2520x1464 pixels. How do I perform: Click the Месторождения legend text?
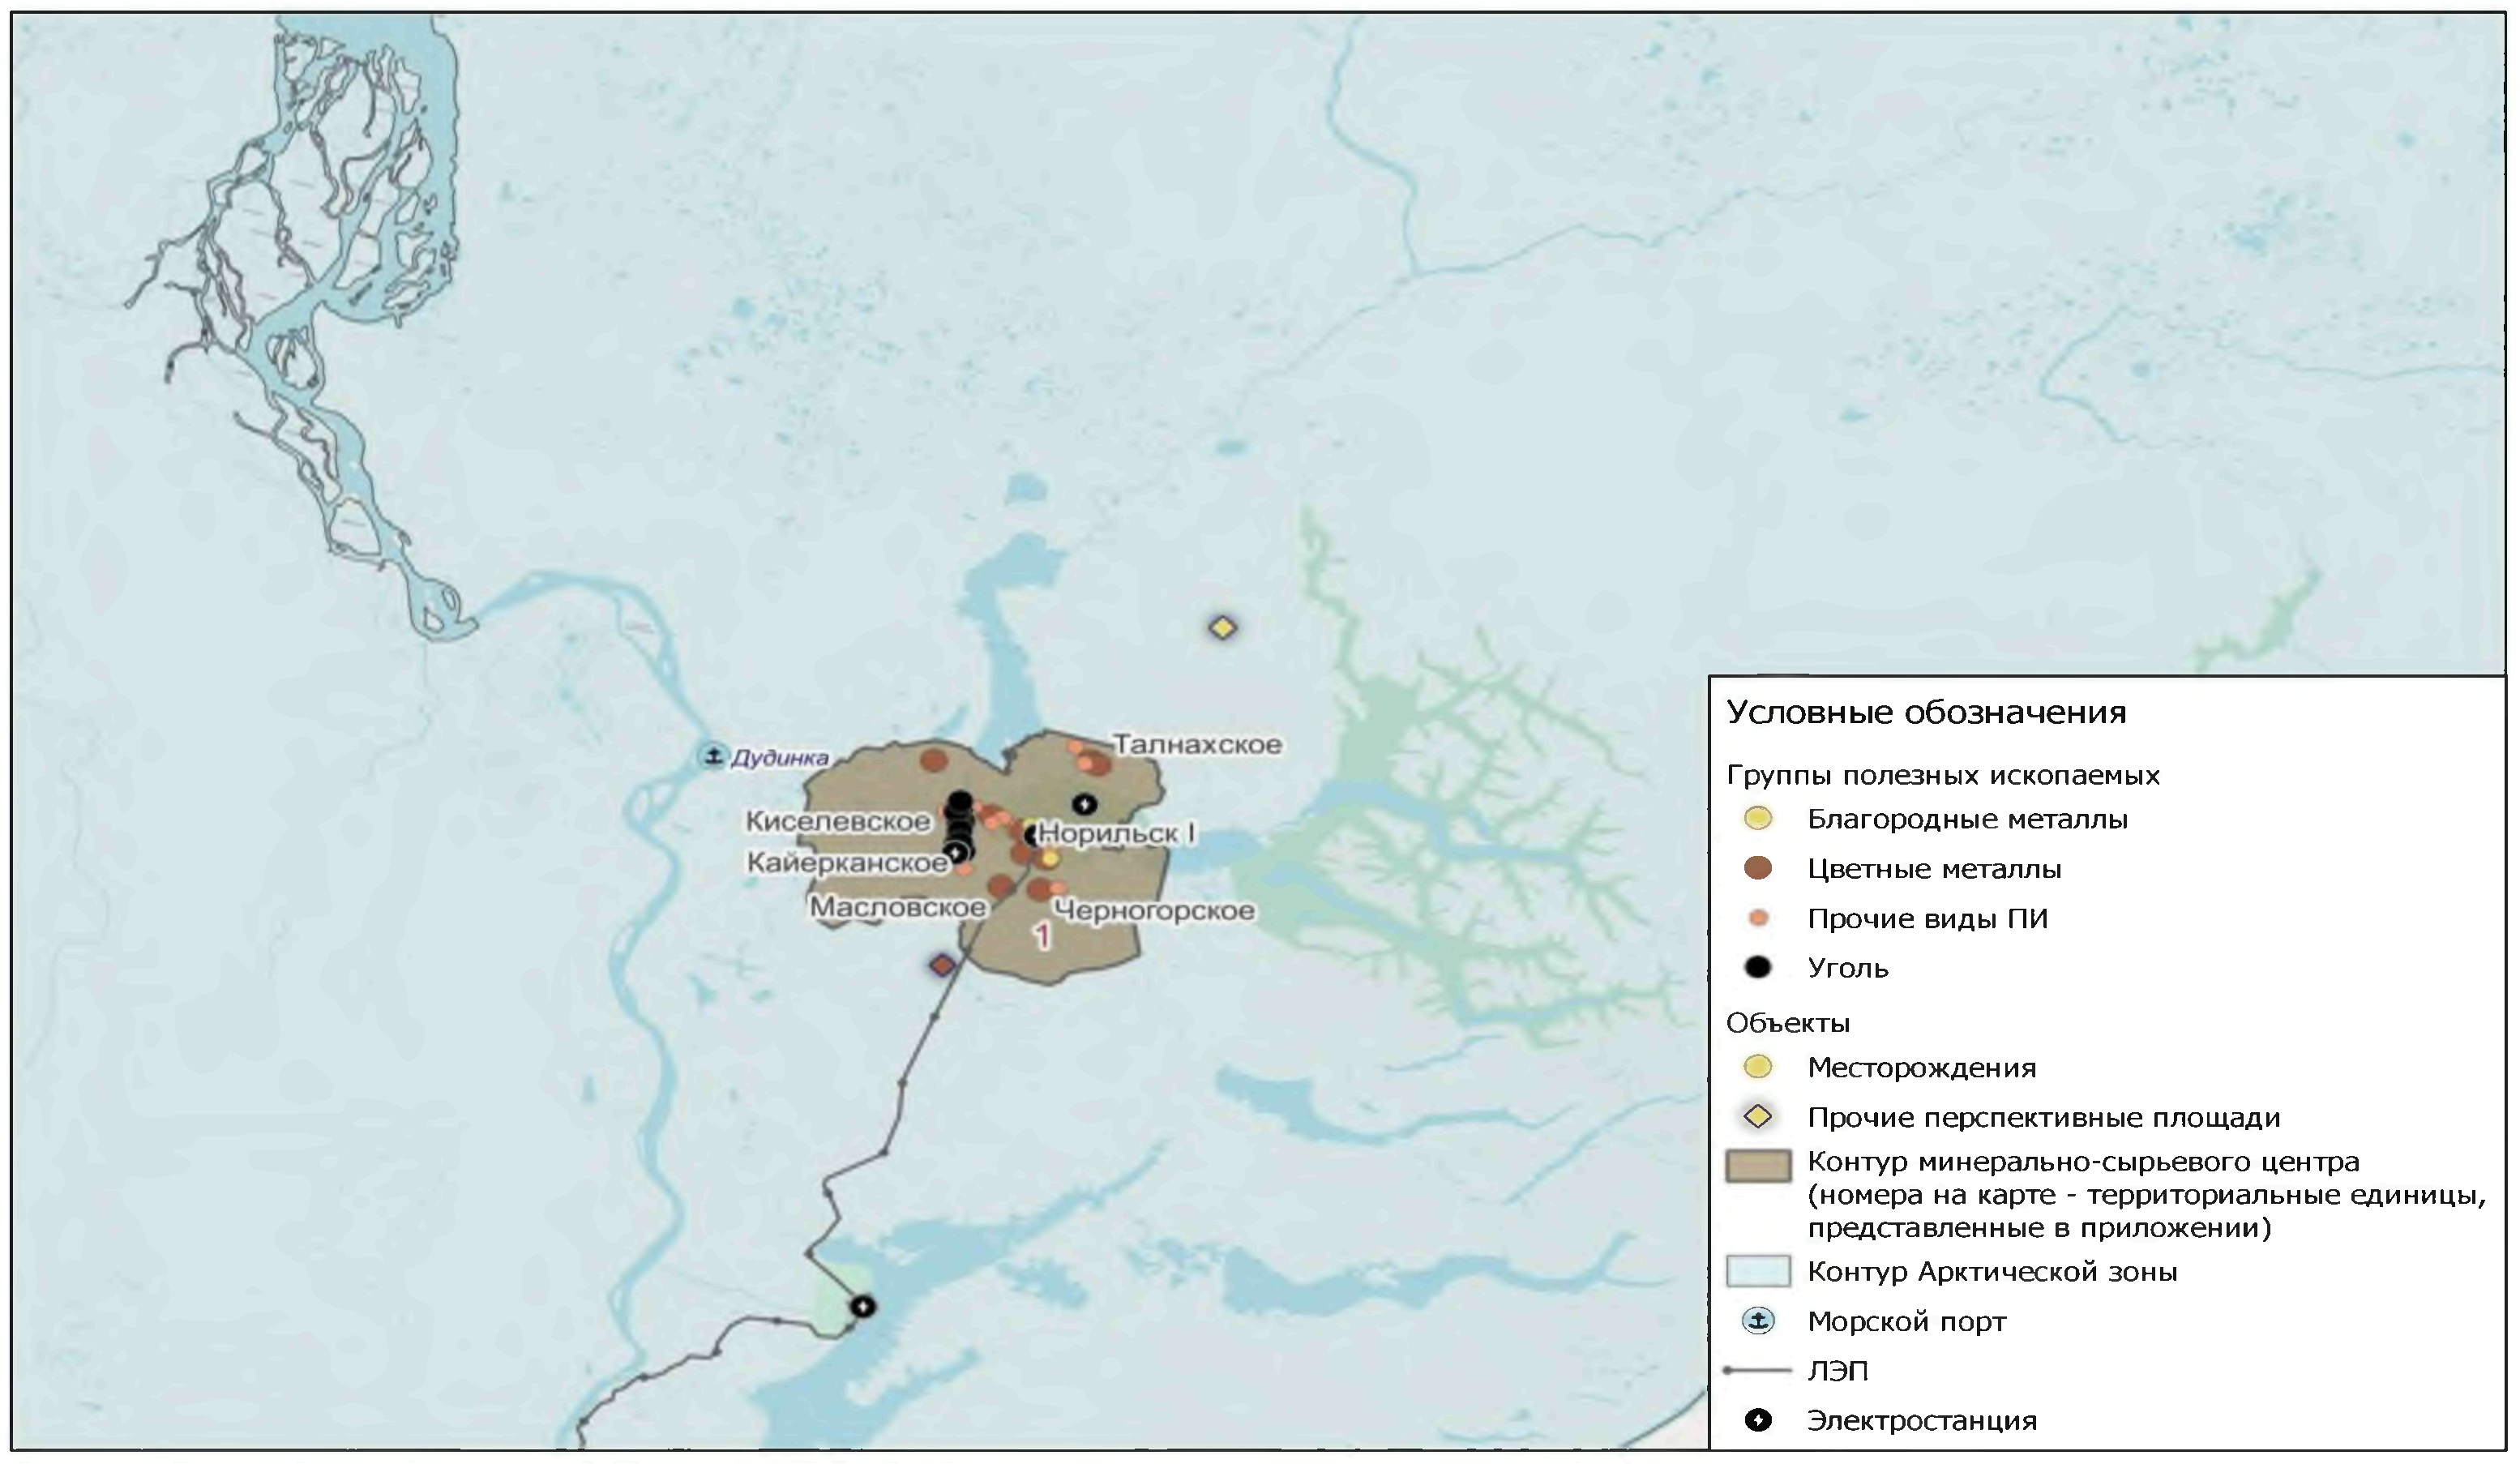(x=1921, y=1068)
